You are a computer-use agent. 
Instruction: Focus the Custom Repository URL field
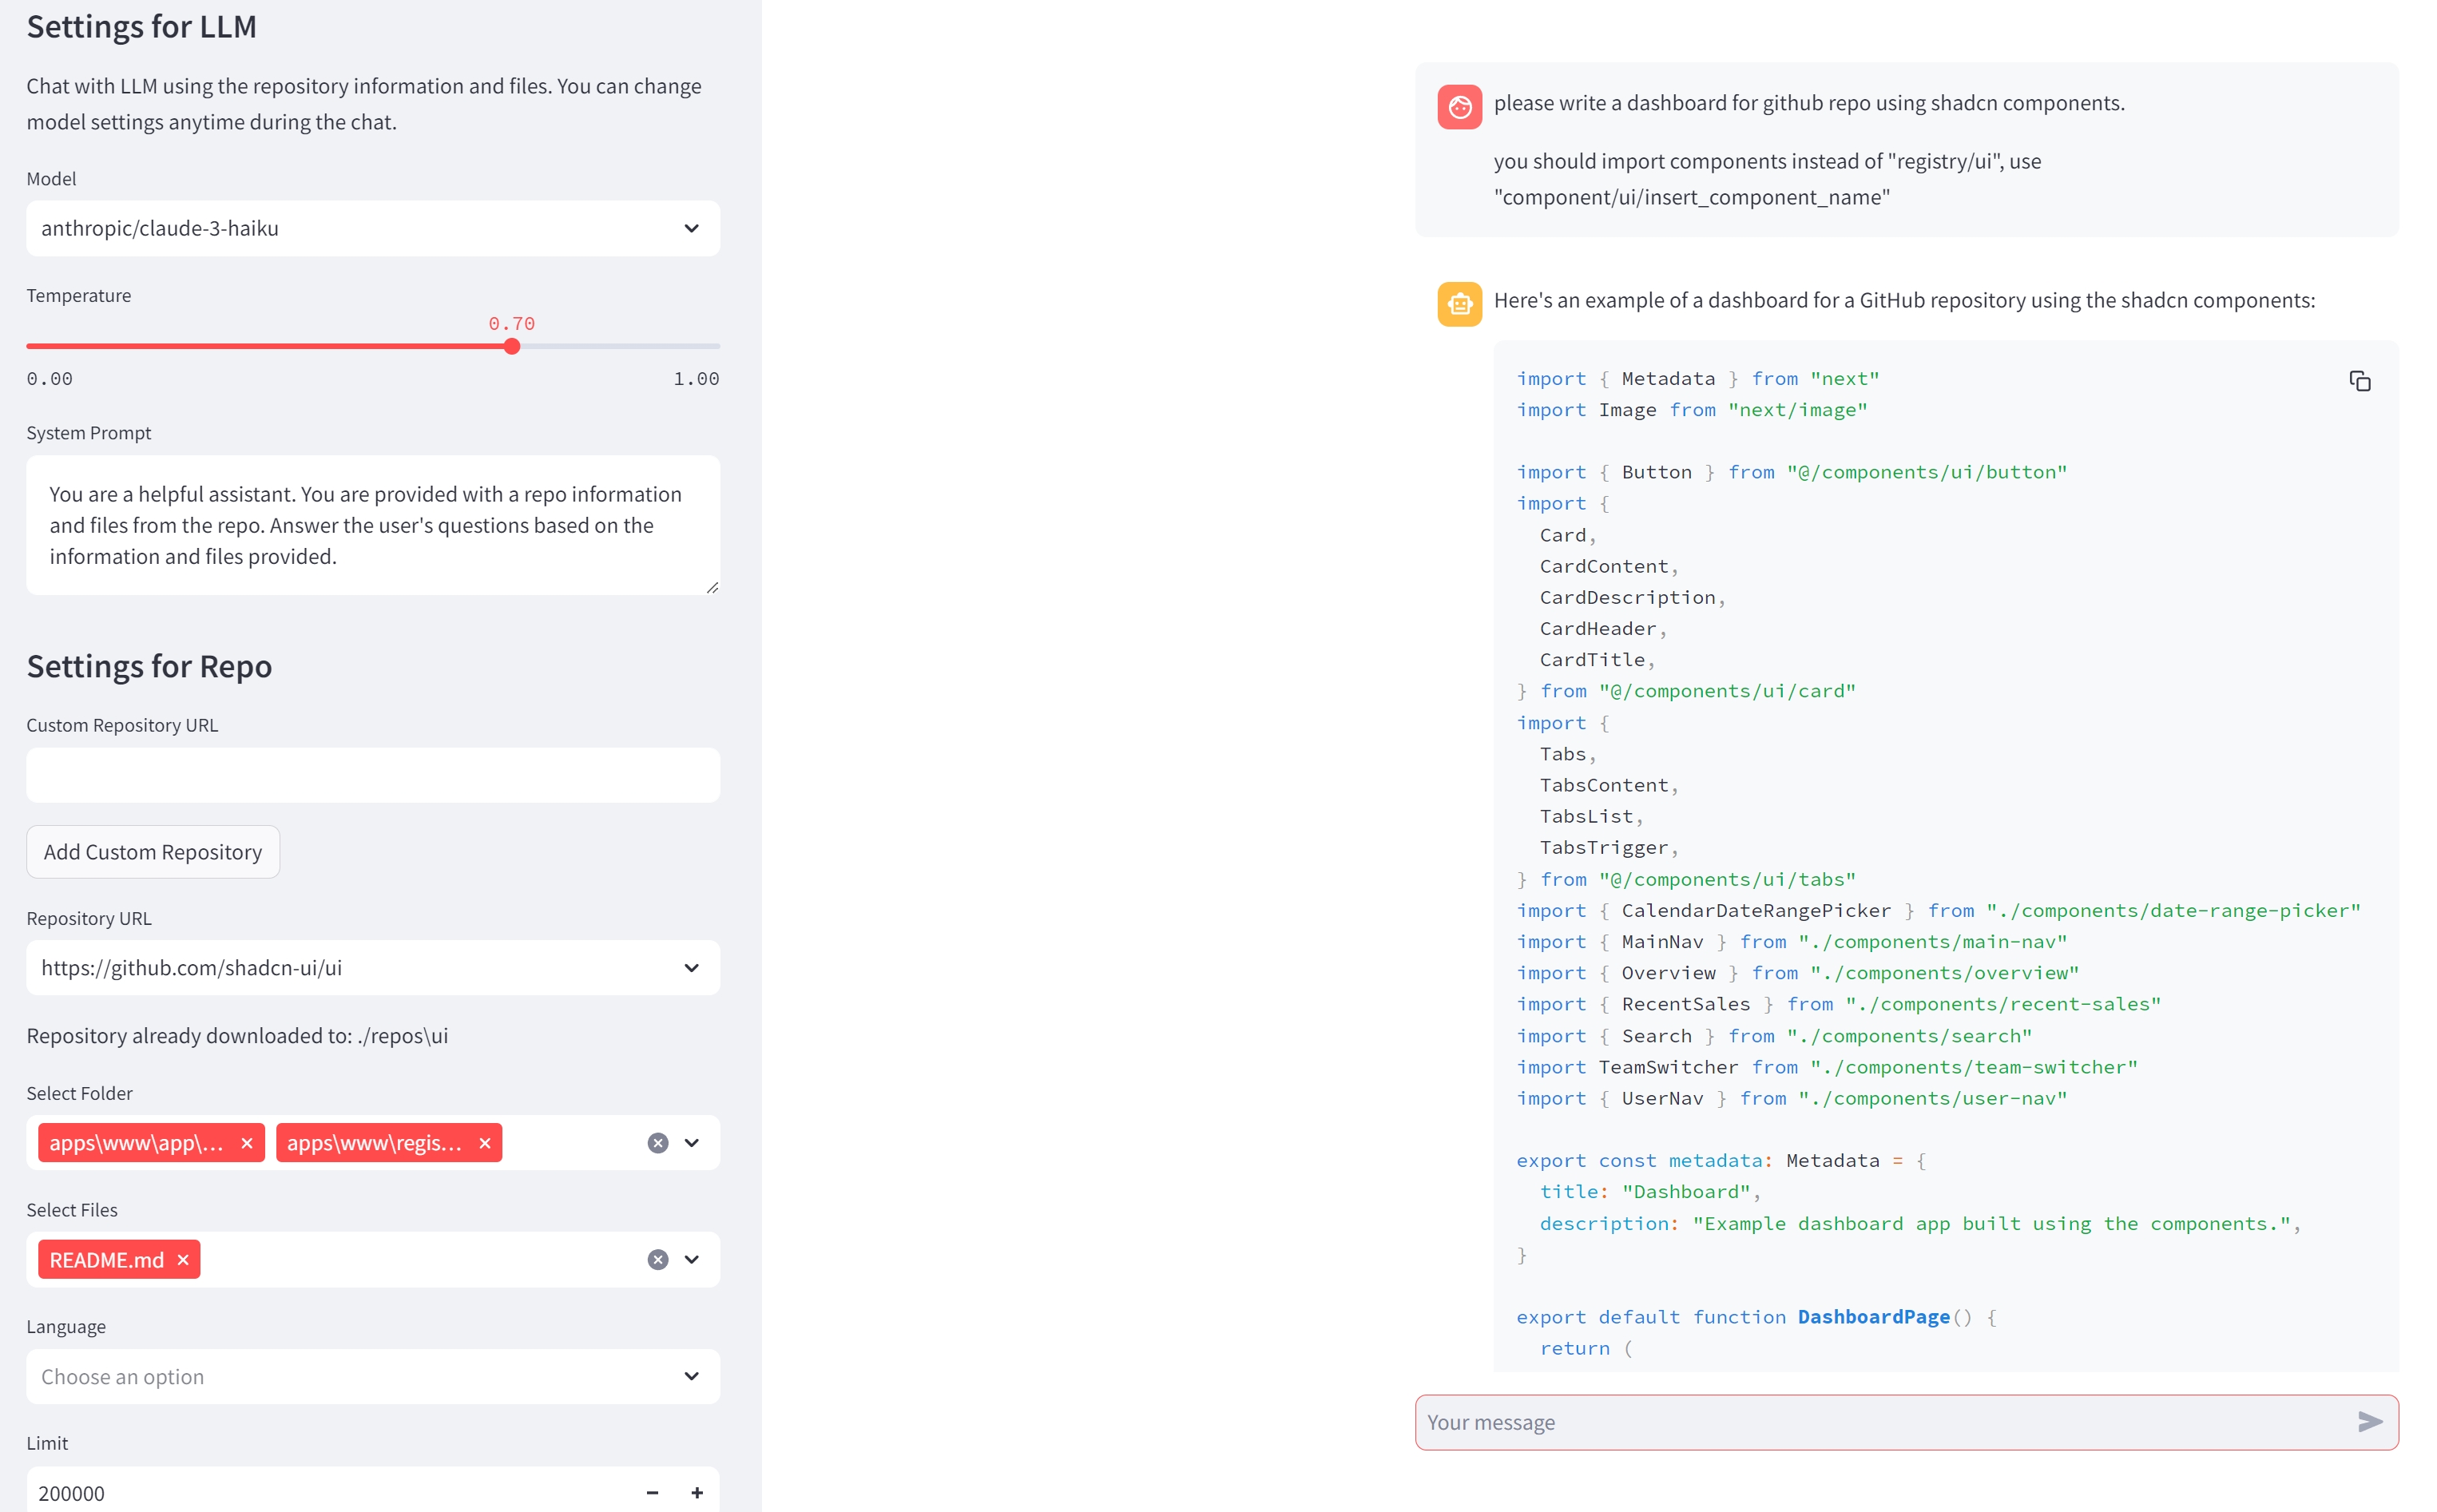point(372,775)
